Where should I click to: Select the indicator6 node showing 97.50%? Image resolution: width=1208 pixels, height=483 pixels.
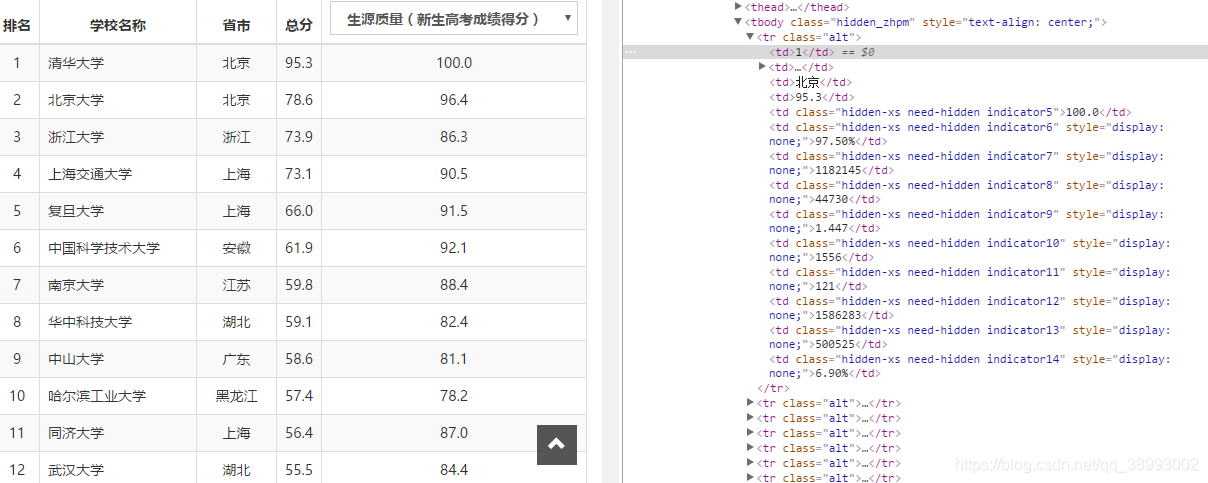(967, 134)
